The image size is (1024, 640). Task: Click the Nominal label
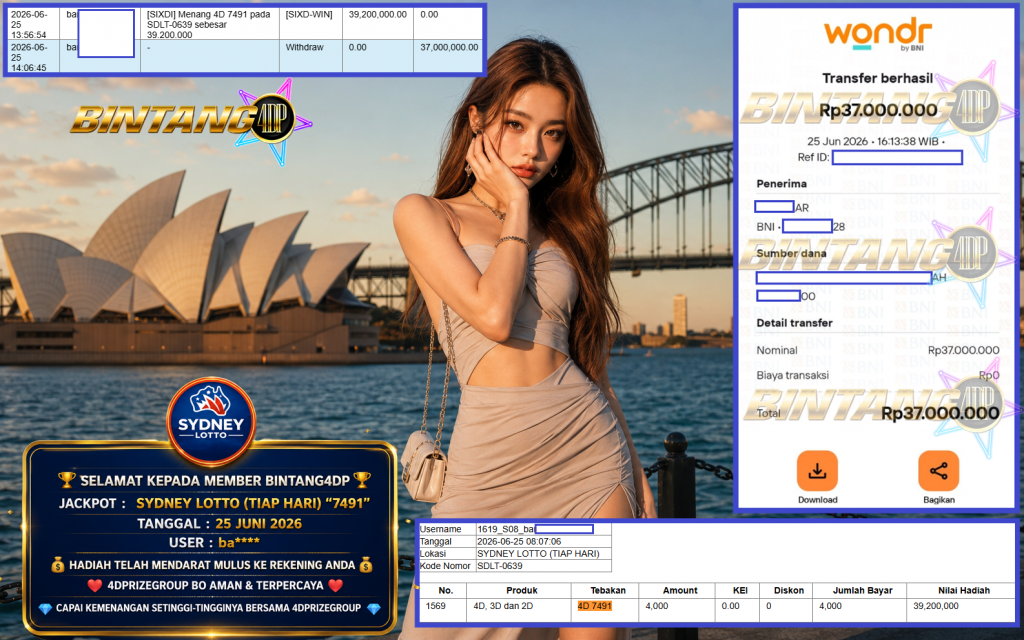pyautogui.click(x=776, y=350)
